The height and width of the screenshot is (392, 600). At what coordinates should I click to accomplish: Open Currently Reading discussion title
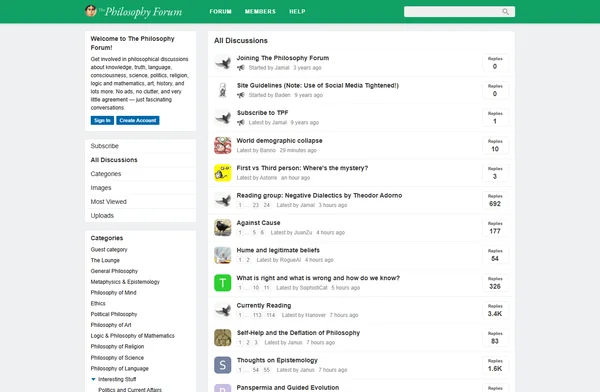(x=264, y=305)
